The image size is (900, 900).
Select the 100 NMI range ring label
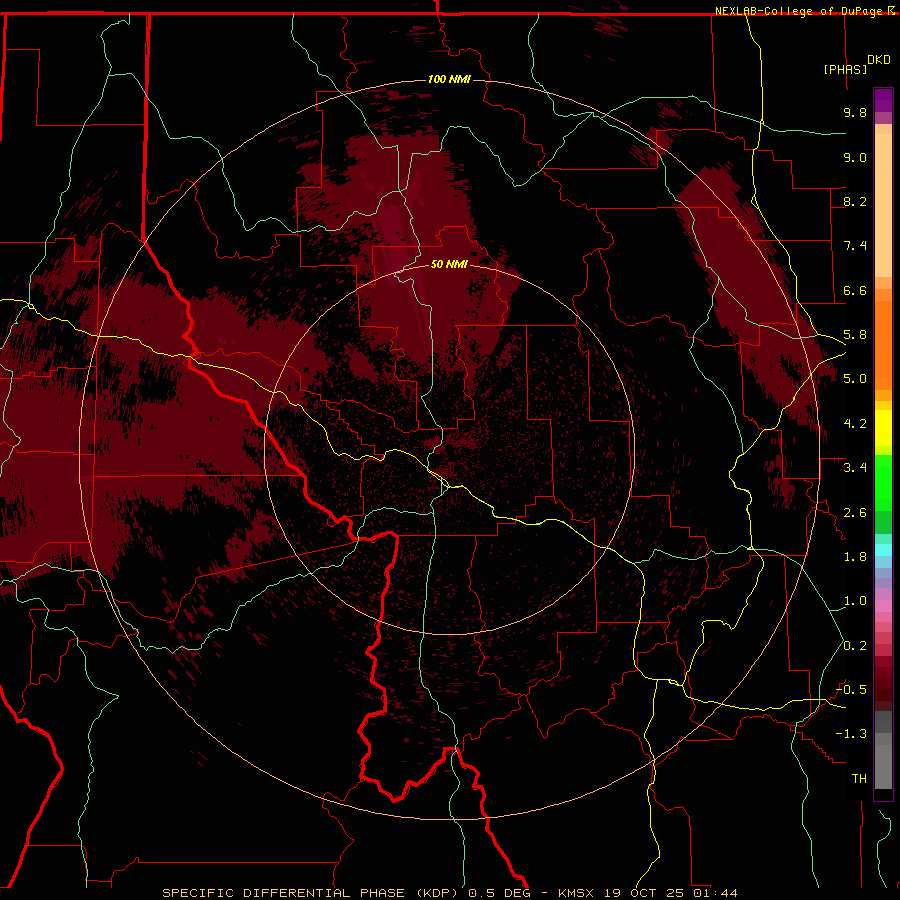point(449,79)
